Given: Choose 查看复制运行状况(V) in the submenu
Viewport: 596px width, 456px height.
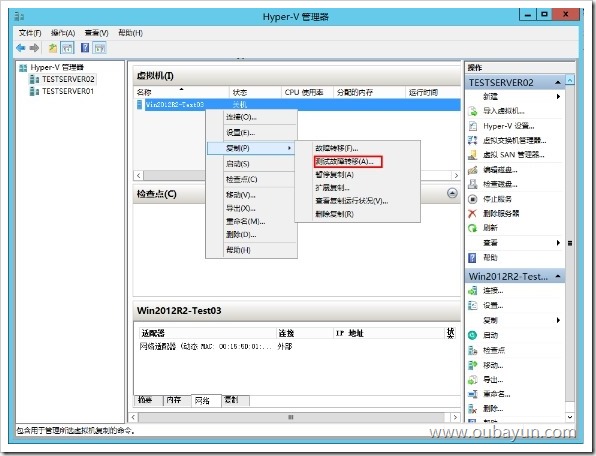Looking at the screenshot, I should pyautogui.click(x=357, y=201).
